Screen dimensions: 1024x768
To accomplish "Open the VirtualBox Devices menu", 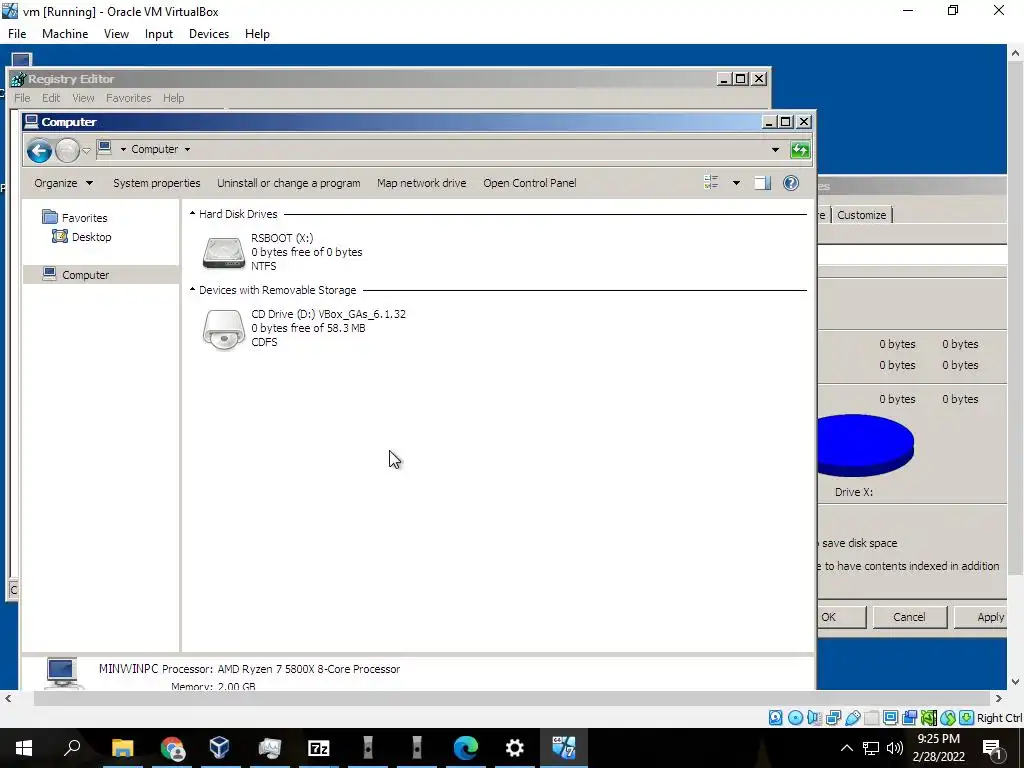I will click(209, 34).
